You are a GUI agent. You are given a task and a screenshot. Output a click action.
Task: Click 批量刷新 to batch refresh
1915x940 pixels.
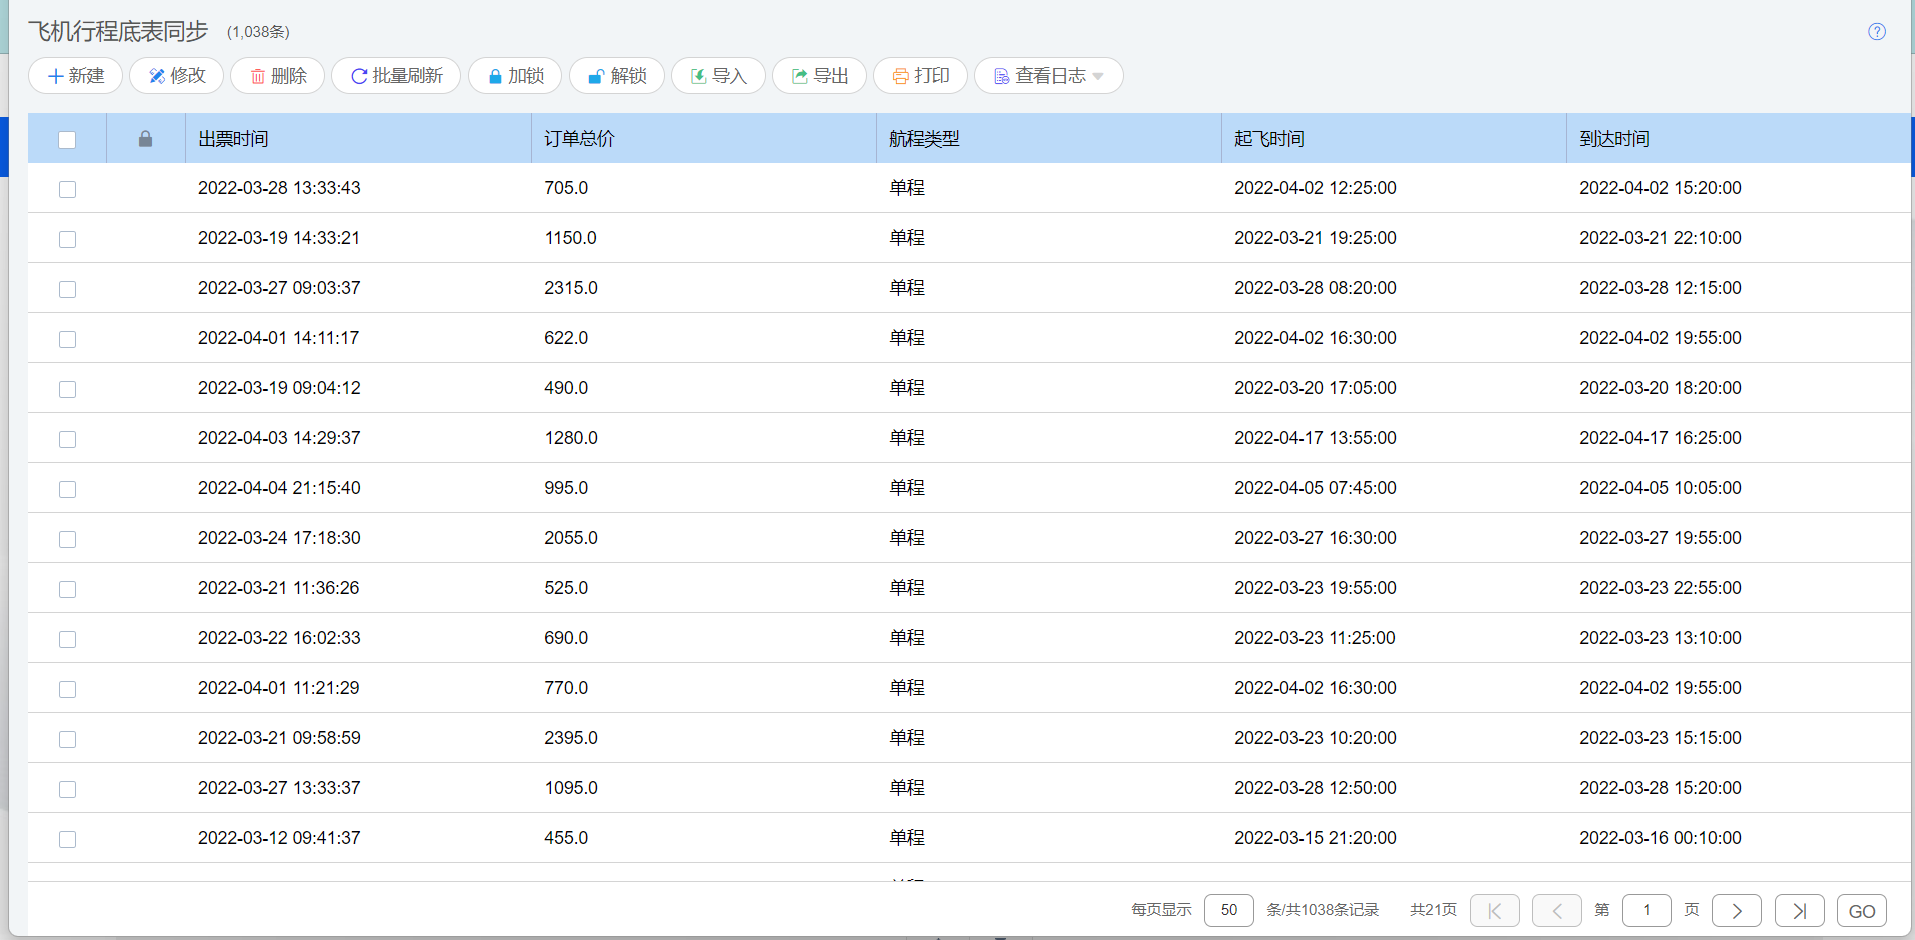pyautogui.click(x=396, y=76)
